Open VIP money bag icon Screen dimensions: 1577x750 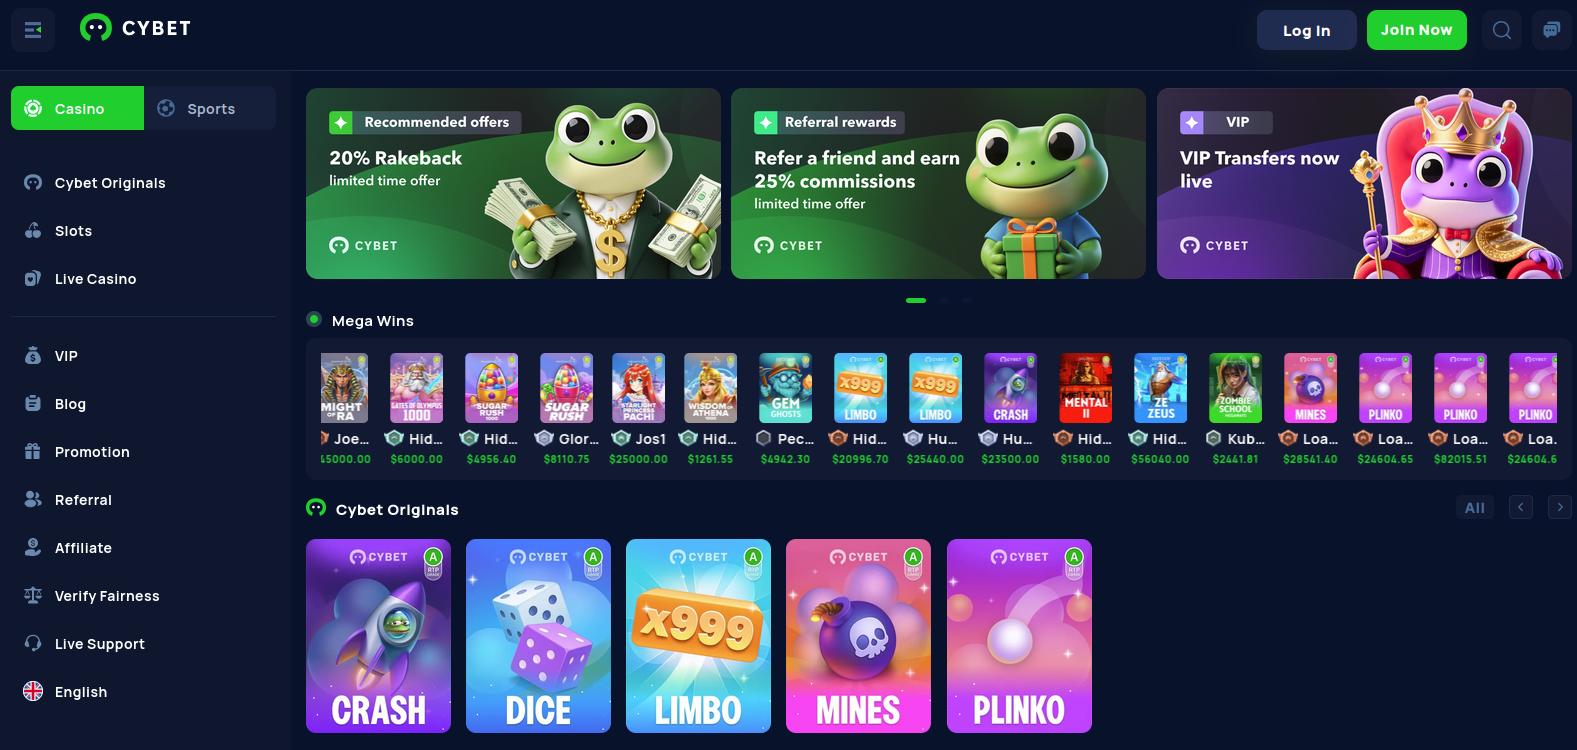33,355
